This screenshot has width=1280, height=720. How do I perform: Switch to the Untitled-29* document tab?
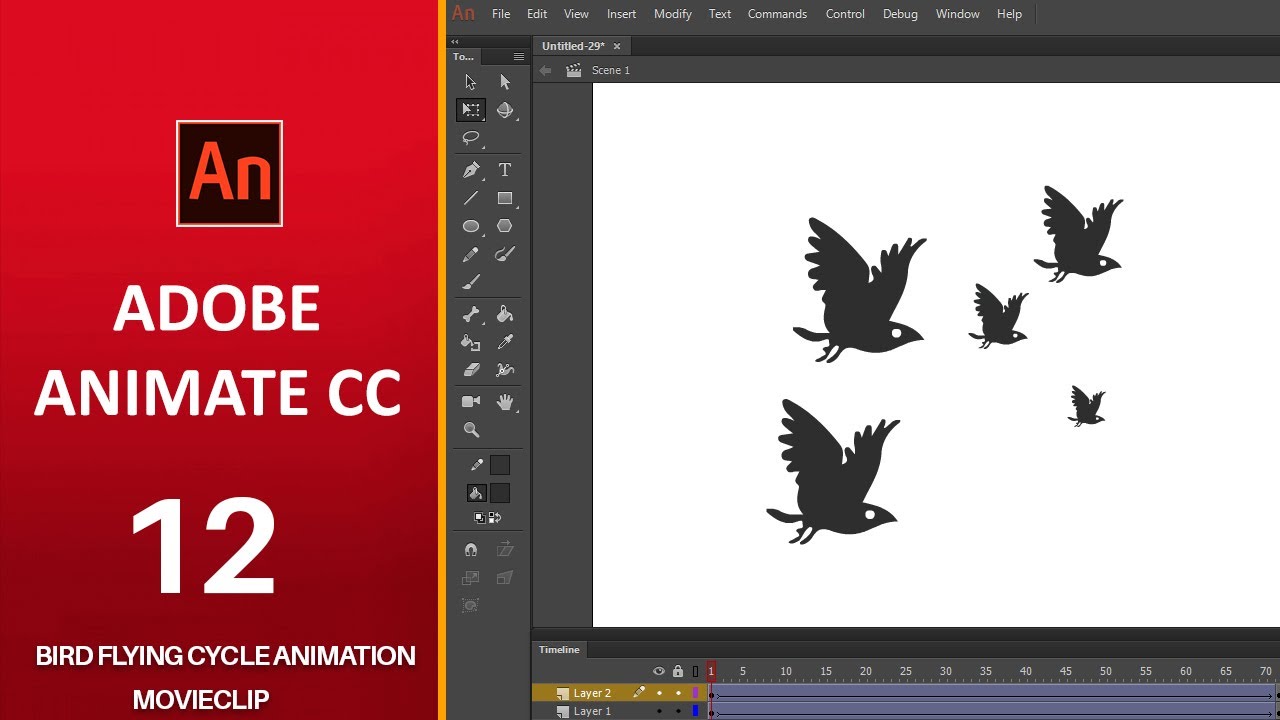point(574,46)
